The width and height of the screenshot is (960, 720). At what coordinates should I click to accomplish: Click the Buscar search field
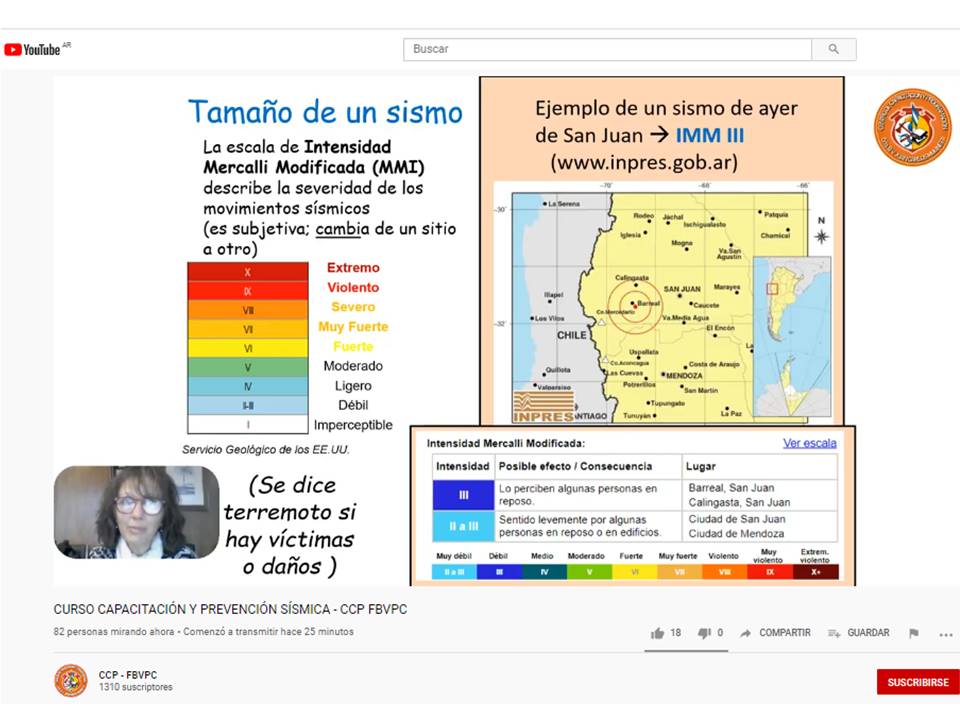click(x=607, y=49)
